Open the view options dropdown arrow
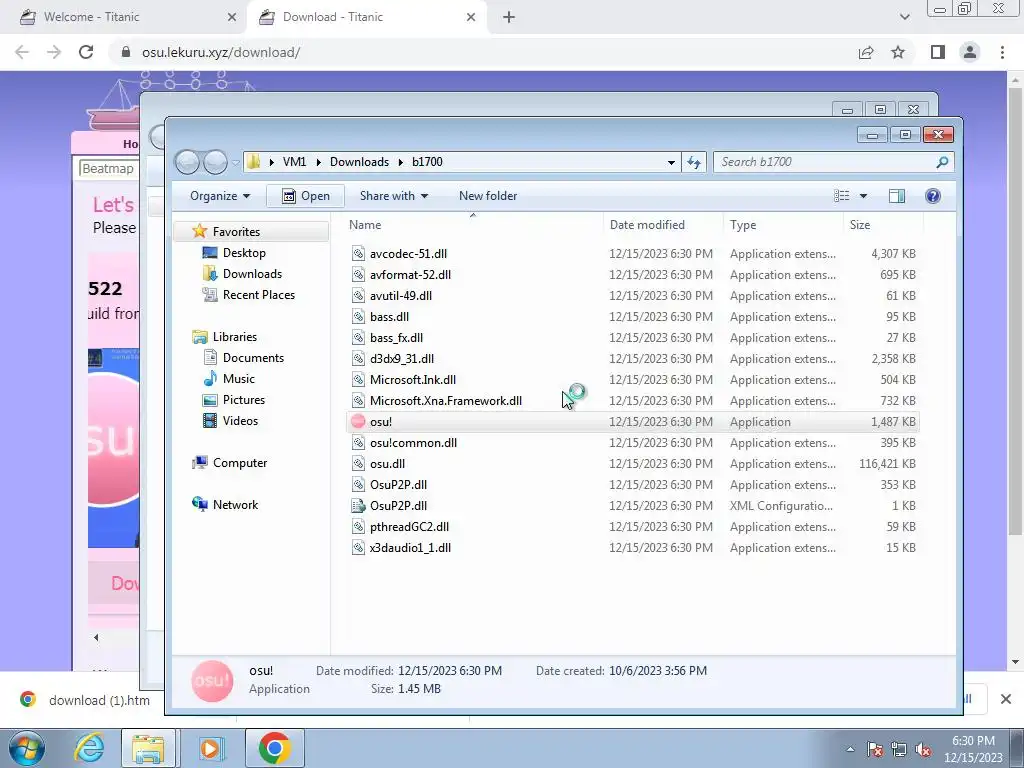Image resolution: width=1024 pixels, height=768 pixels. (x=863, y=196)
